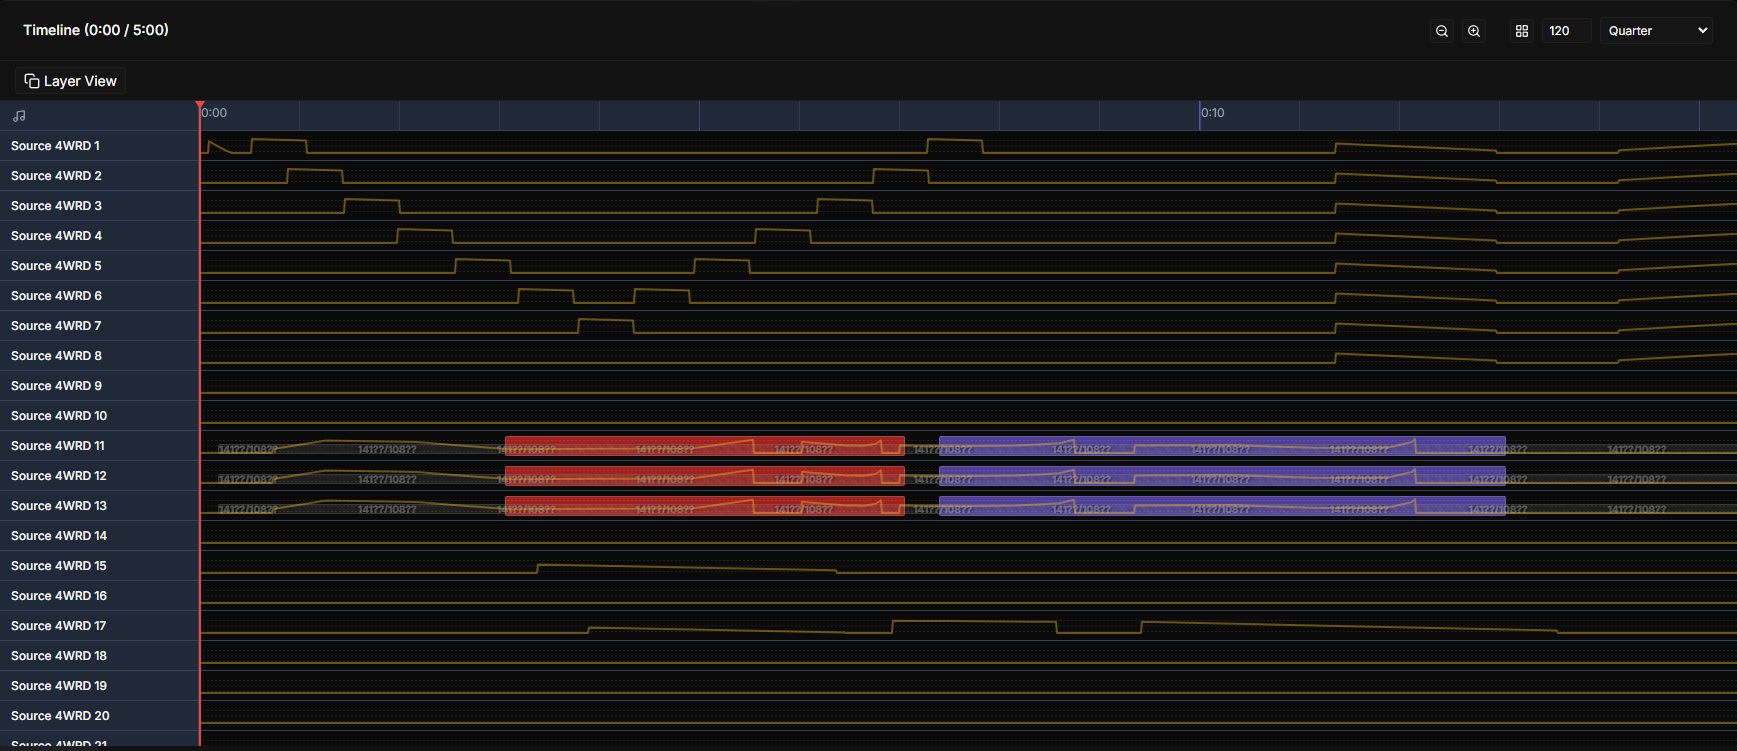
Task: Toggle the grid snap icon
Action: (1521, 31)
